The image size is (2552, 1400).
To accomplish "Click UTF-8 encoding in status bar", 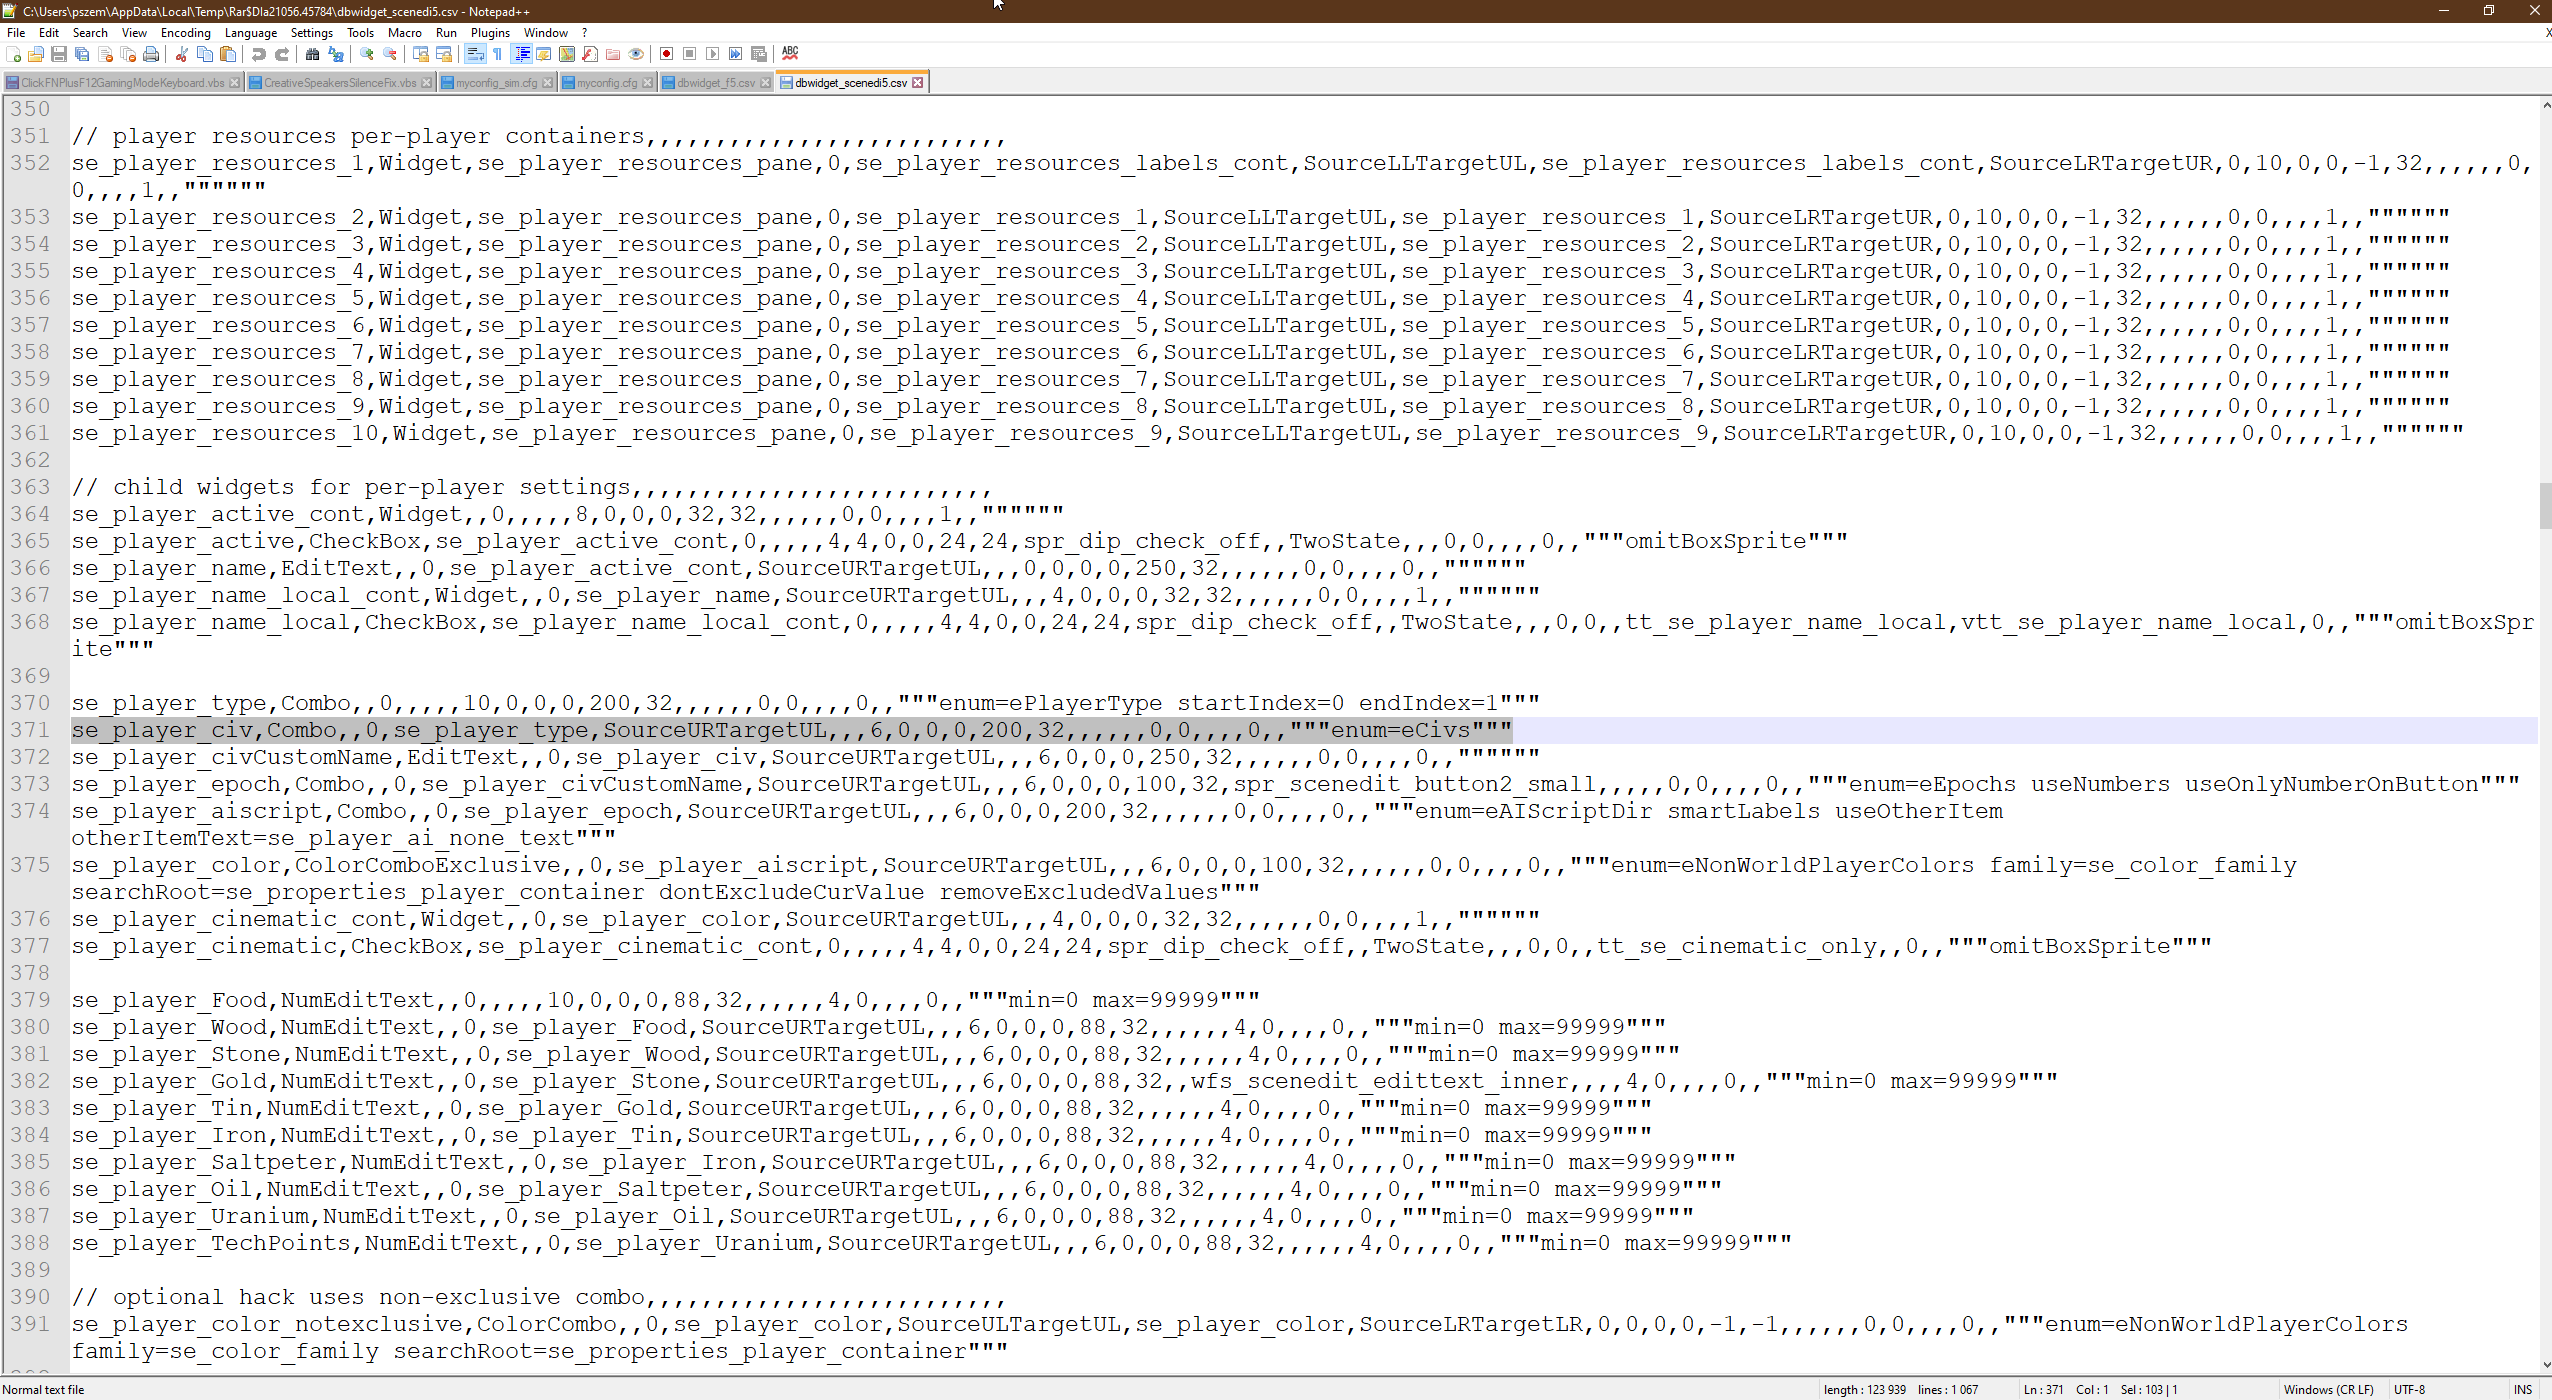I will [2409, 1390].
